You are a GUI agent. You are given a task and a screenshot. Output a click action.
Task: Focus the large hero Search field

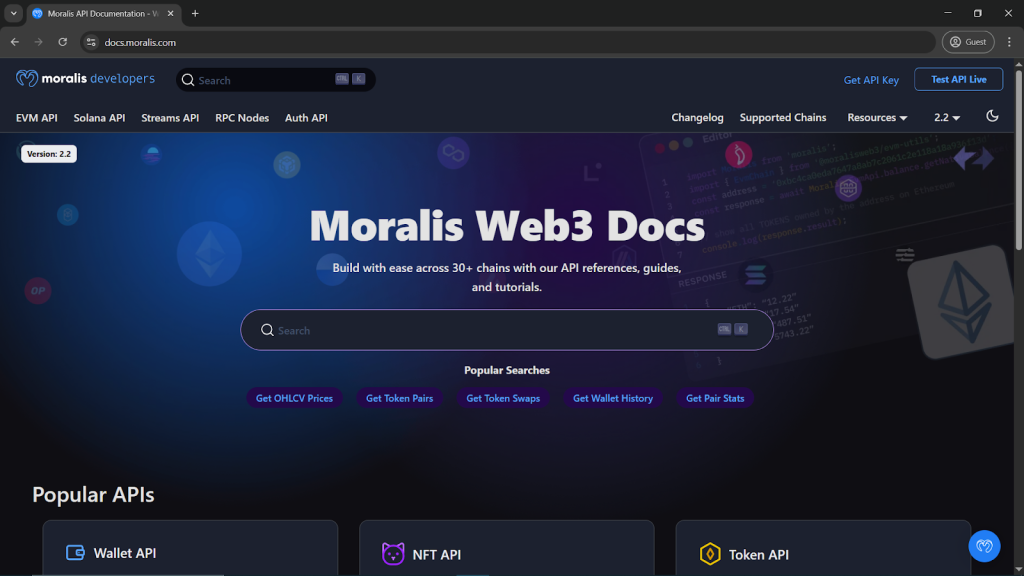click(x=507, y=330)
